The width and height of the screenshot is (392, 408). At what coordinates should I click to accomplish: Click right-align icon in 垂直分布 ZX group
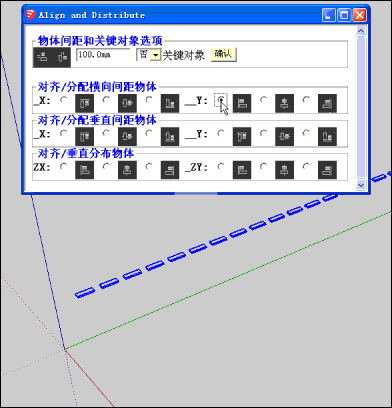click(170, 170)
